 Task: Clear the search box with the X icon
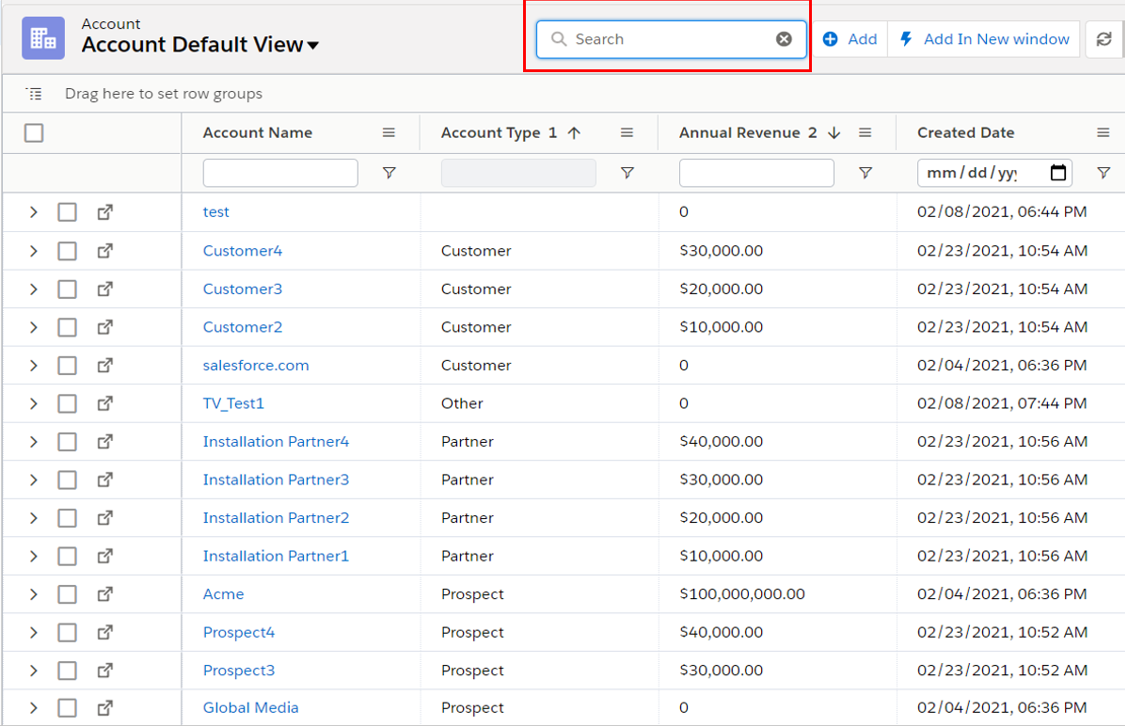pos(784,39)
